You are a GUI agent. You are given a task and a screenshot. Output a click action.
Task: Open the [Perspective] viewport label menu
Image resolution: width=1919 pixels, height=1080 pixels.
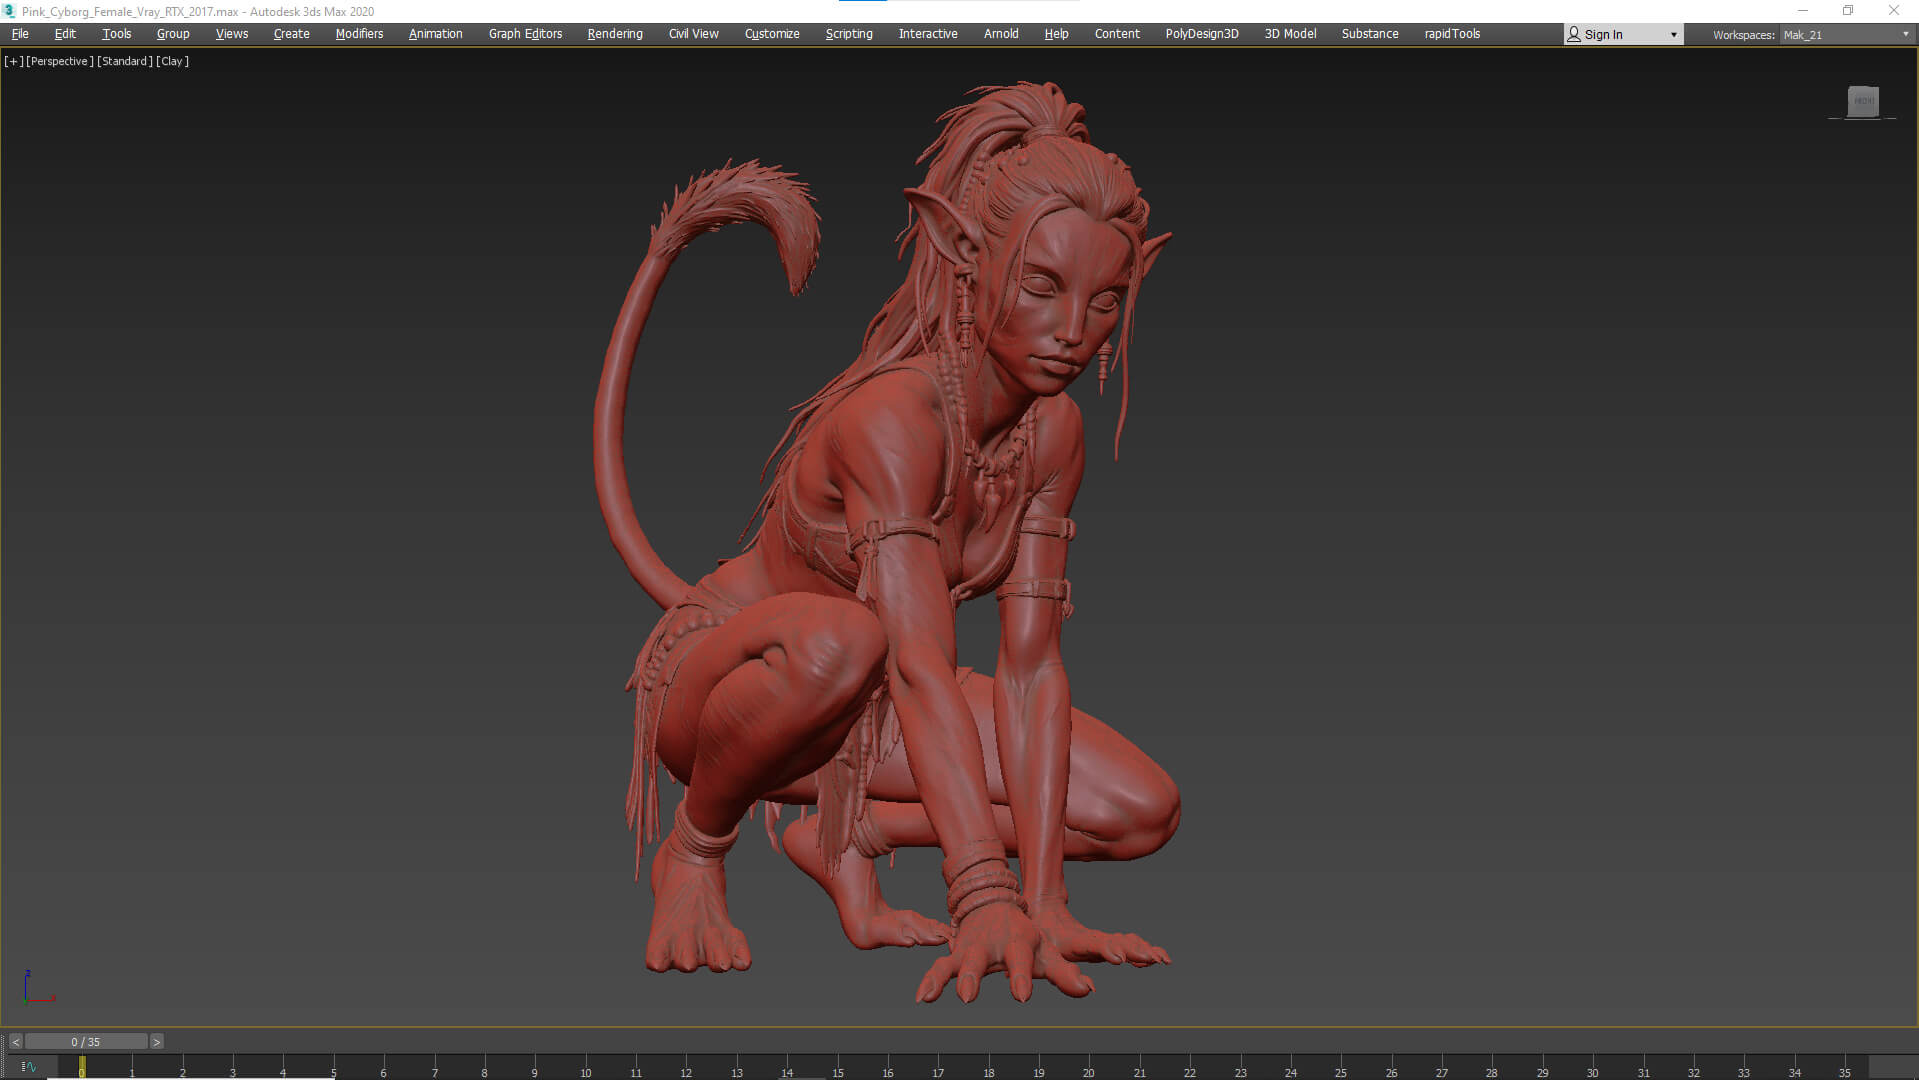click(60, 61)
